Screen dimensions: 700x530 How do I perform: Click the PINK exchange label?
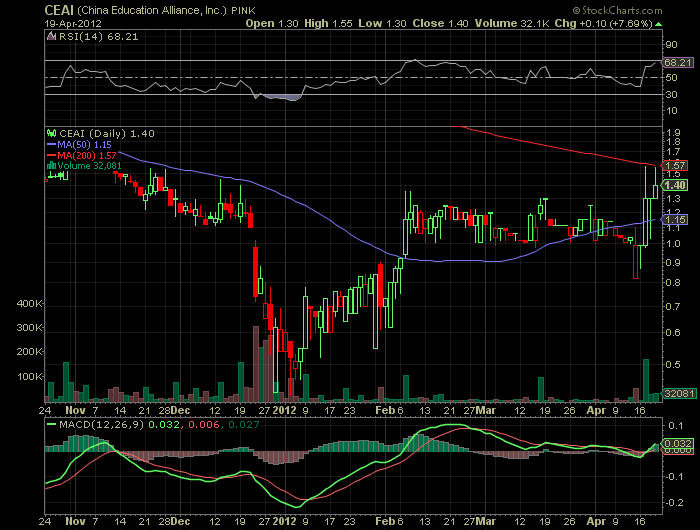[x=243, y=11]
